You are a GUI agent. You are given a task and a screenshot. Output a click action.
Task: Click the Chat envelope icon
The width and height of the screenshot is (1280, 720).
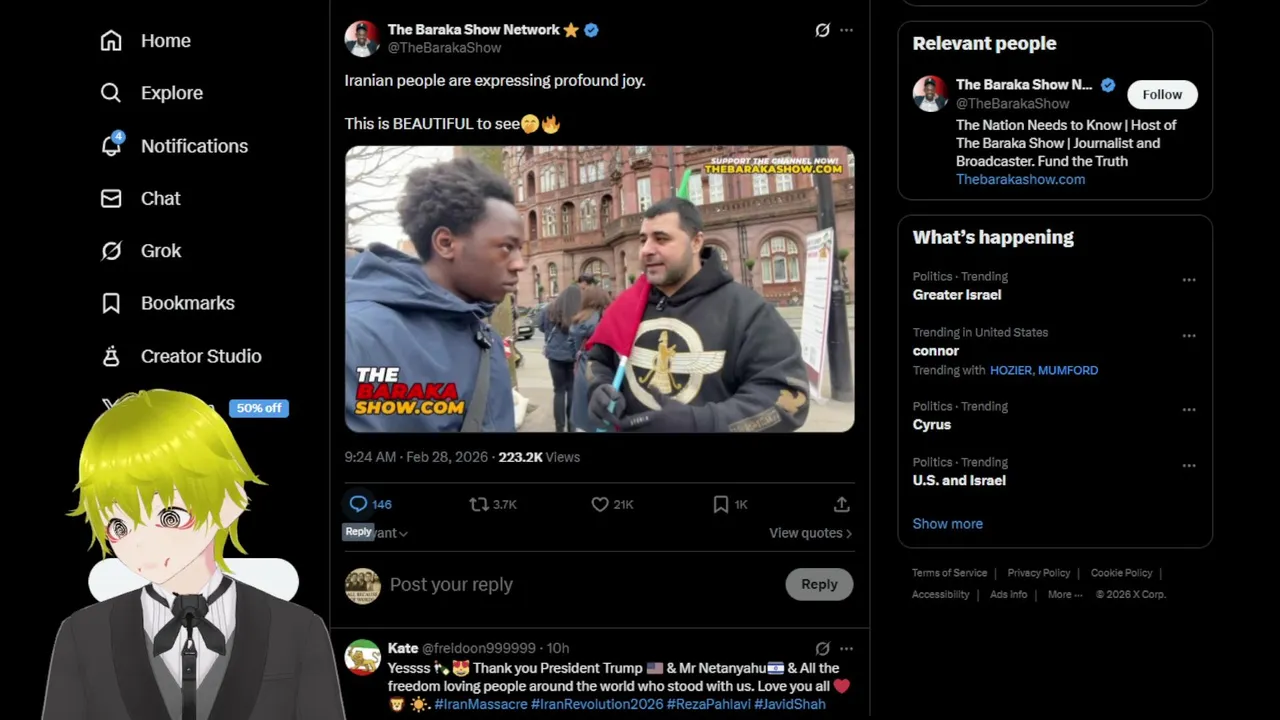[111, 198]
